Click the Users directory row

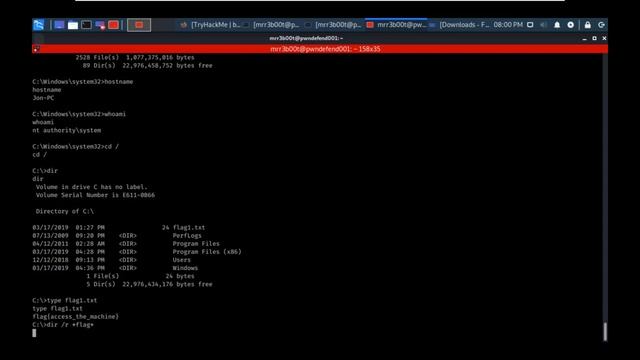[x=111, y=260]
